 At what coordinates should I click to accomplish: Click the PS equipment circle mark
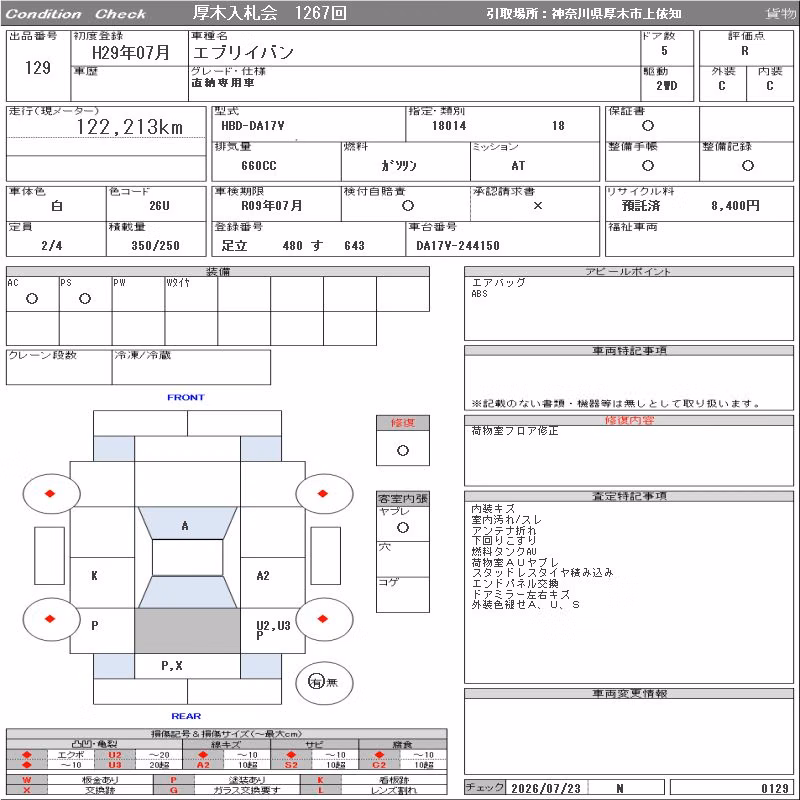tap(85, 298)
